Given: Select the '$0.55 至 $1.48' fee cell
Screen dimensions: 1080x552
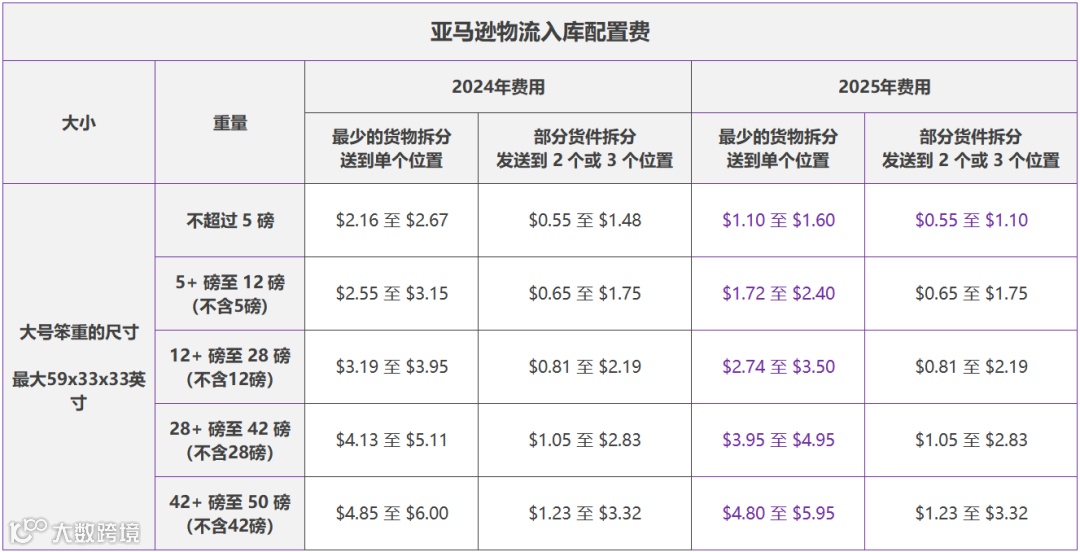Looking at the screenshot, I should 585,221.
